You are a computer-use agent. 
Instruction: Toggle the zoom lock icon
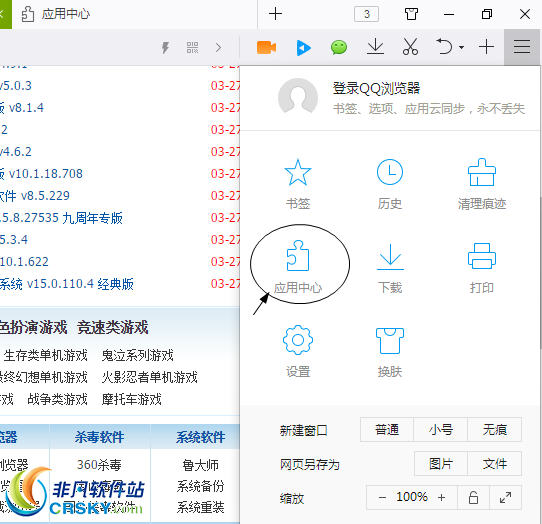473,497
